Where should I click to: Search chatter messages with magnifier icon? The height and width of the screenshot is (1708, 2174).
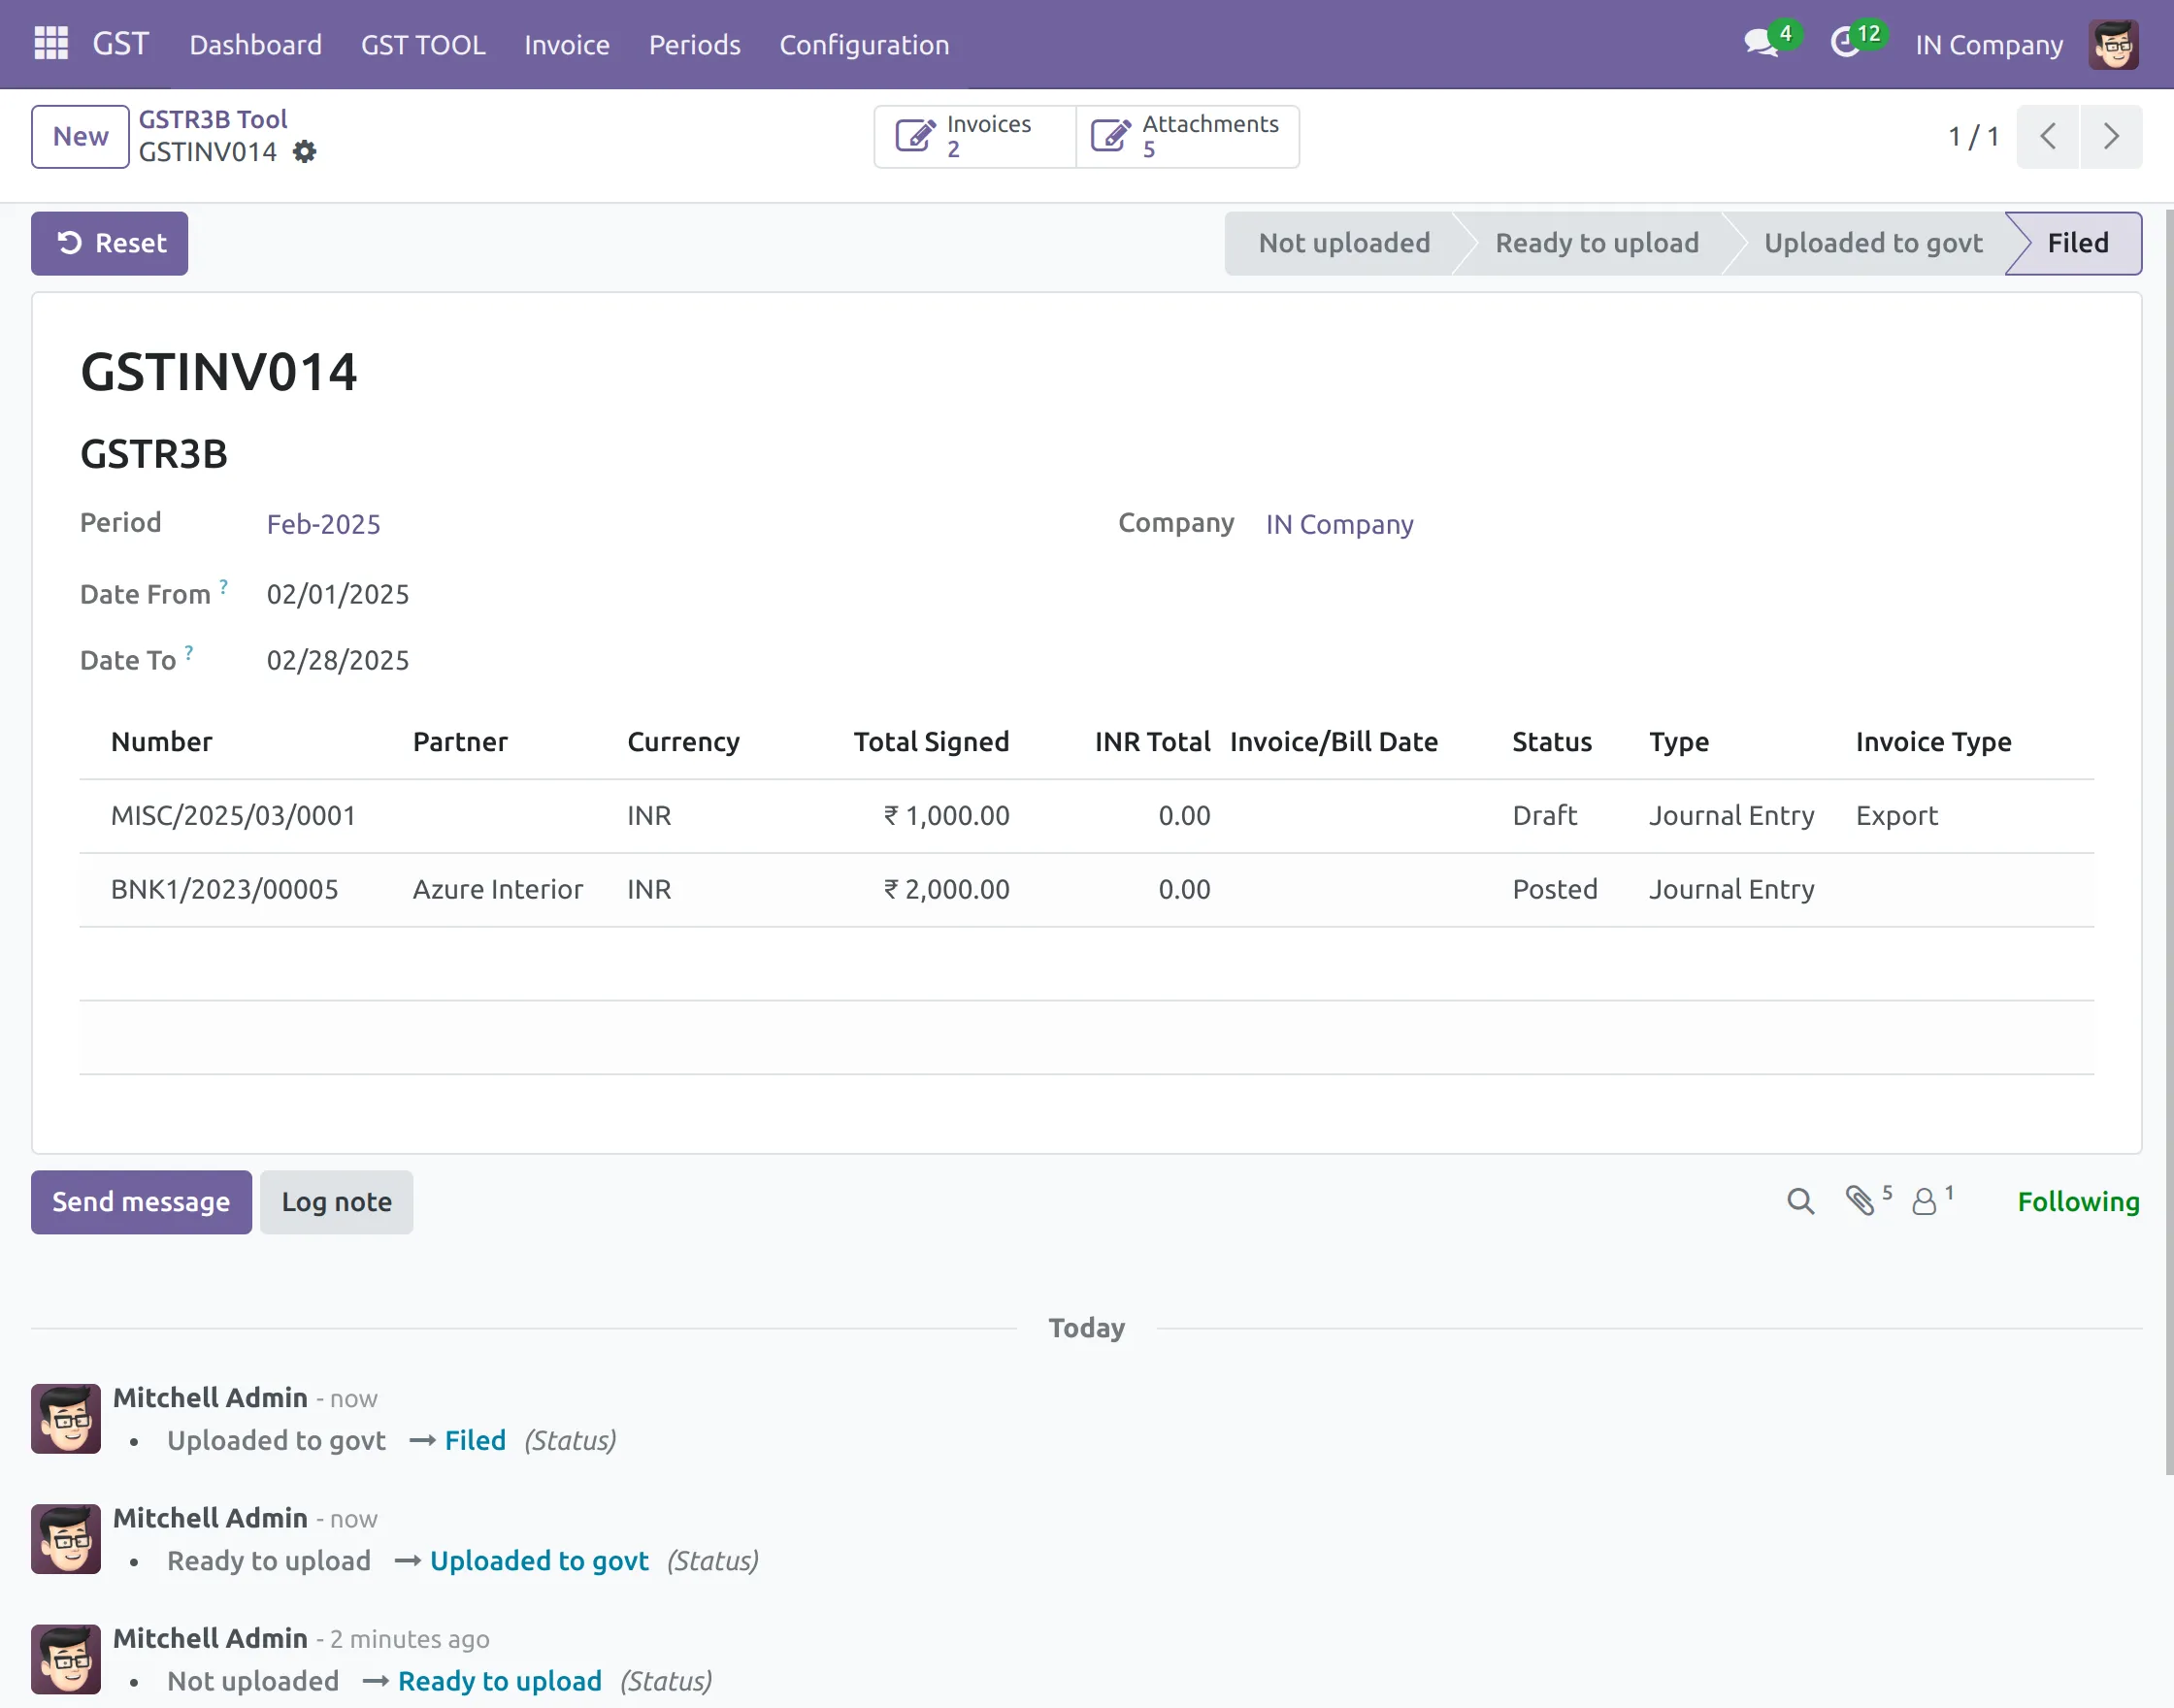(1800, 1201)
